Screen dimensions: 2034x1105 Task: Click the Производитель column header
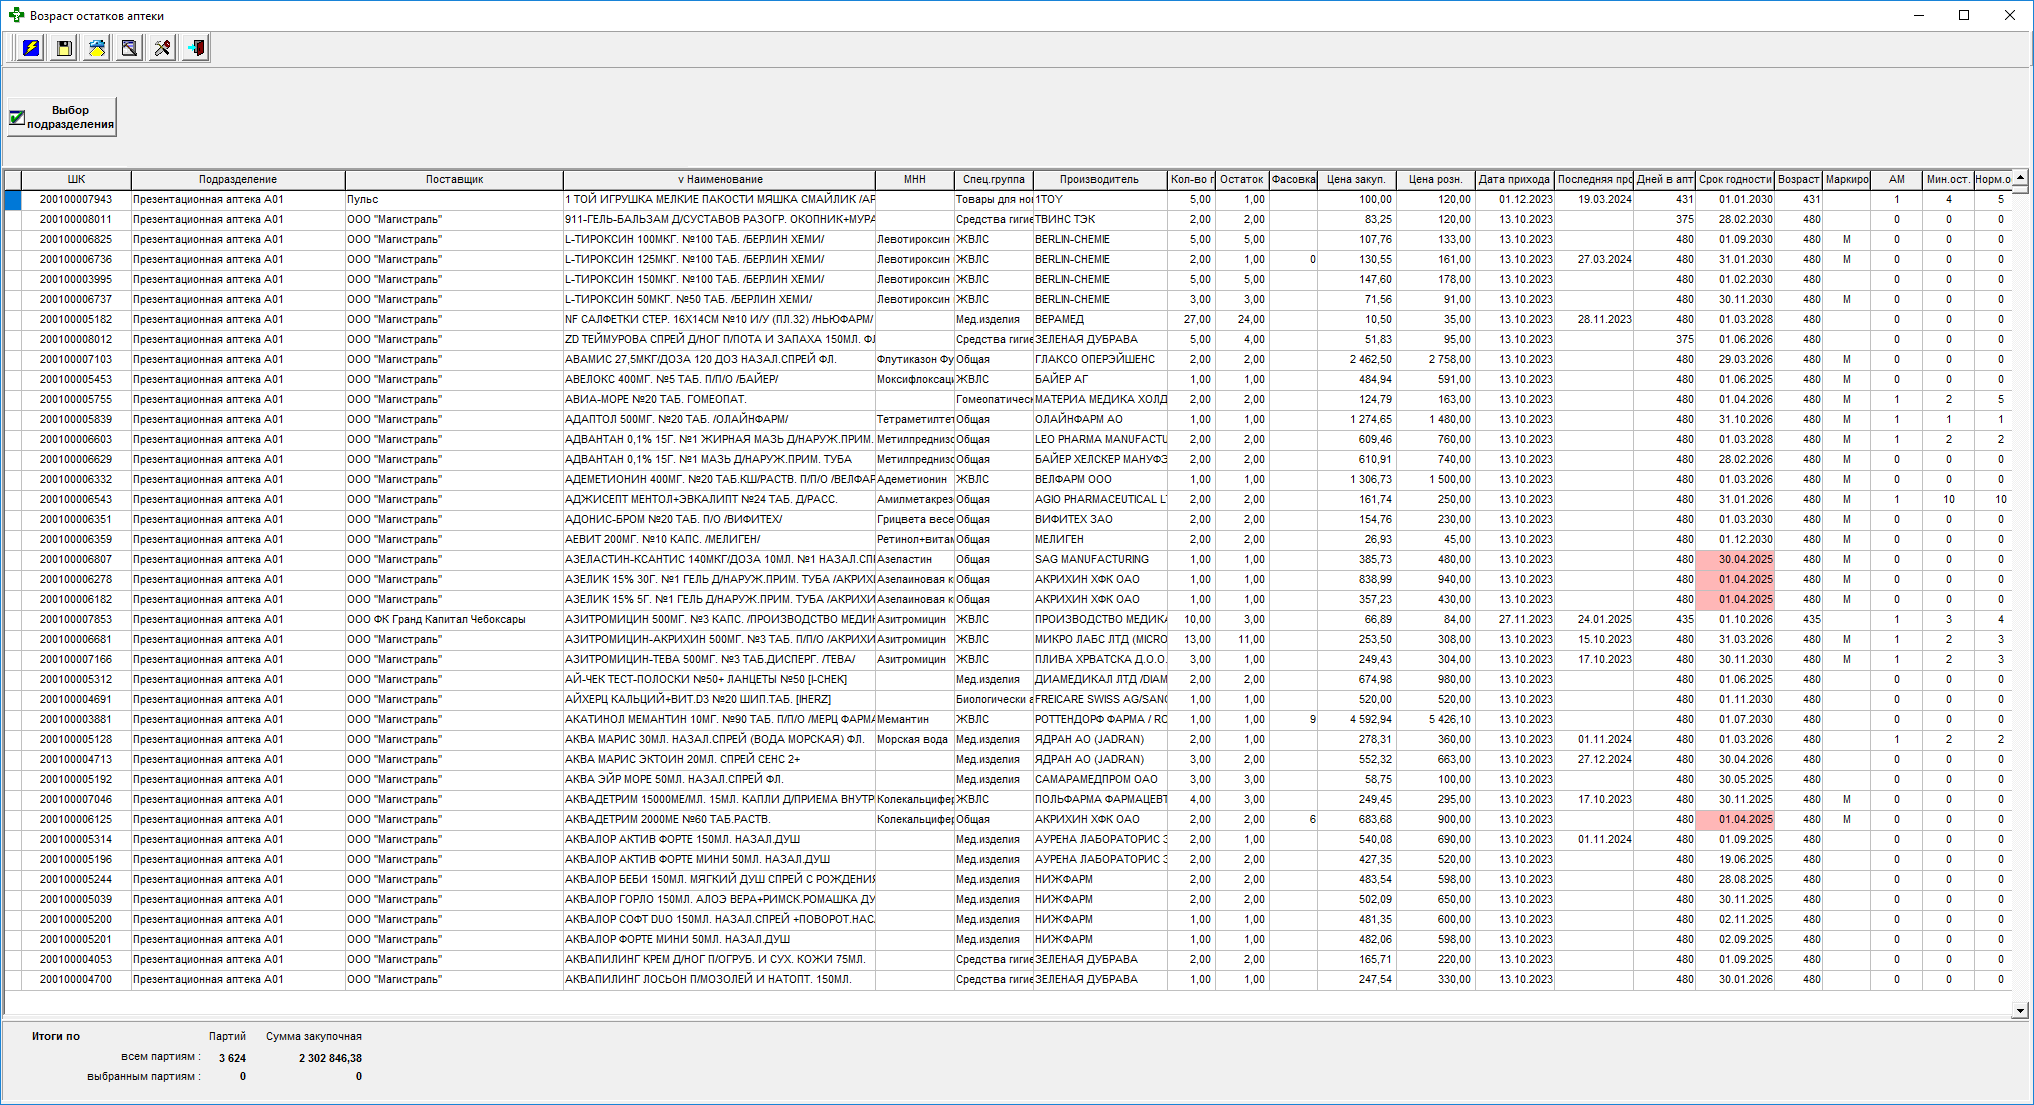pyautogui.click(x=1100, y=180)
